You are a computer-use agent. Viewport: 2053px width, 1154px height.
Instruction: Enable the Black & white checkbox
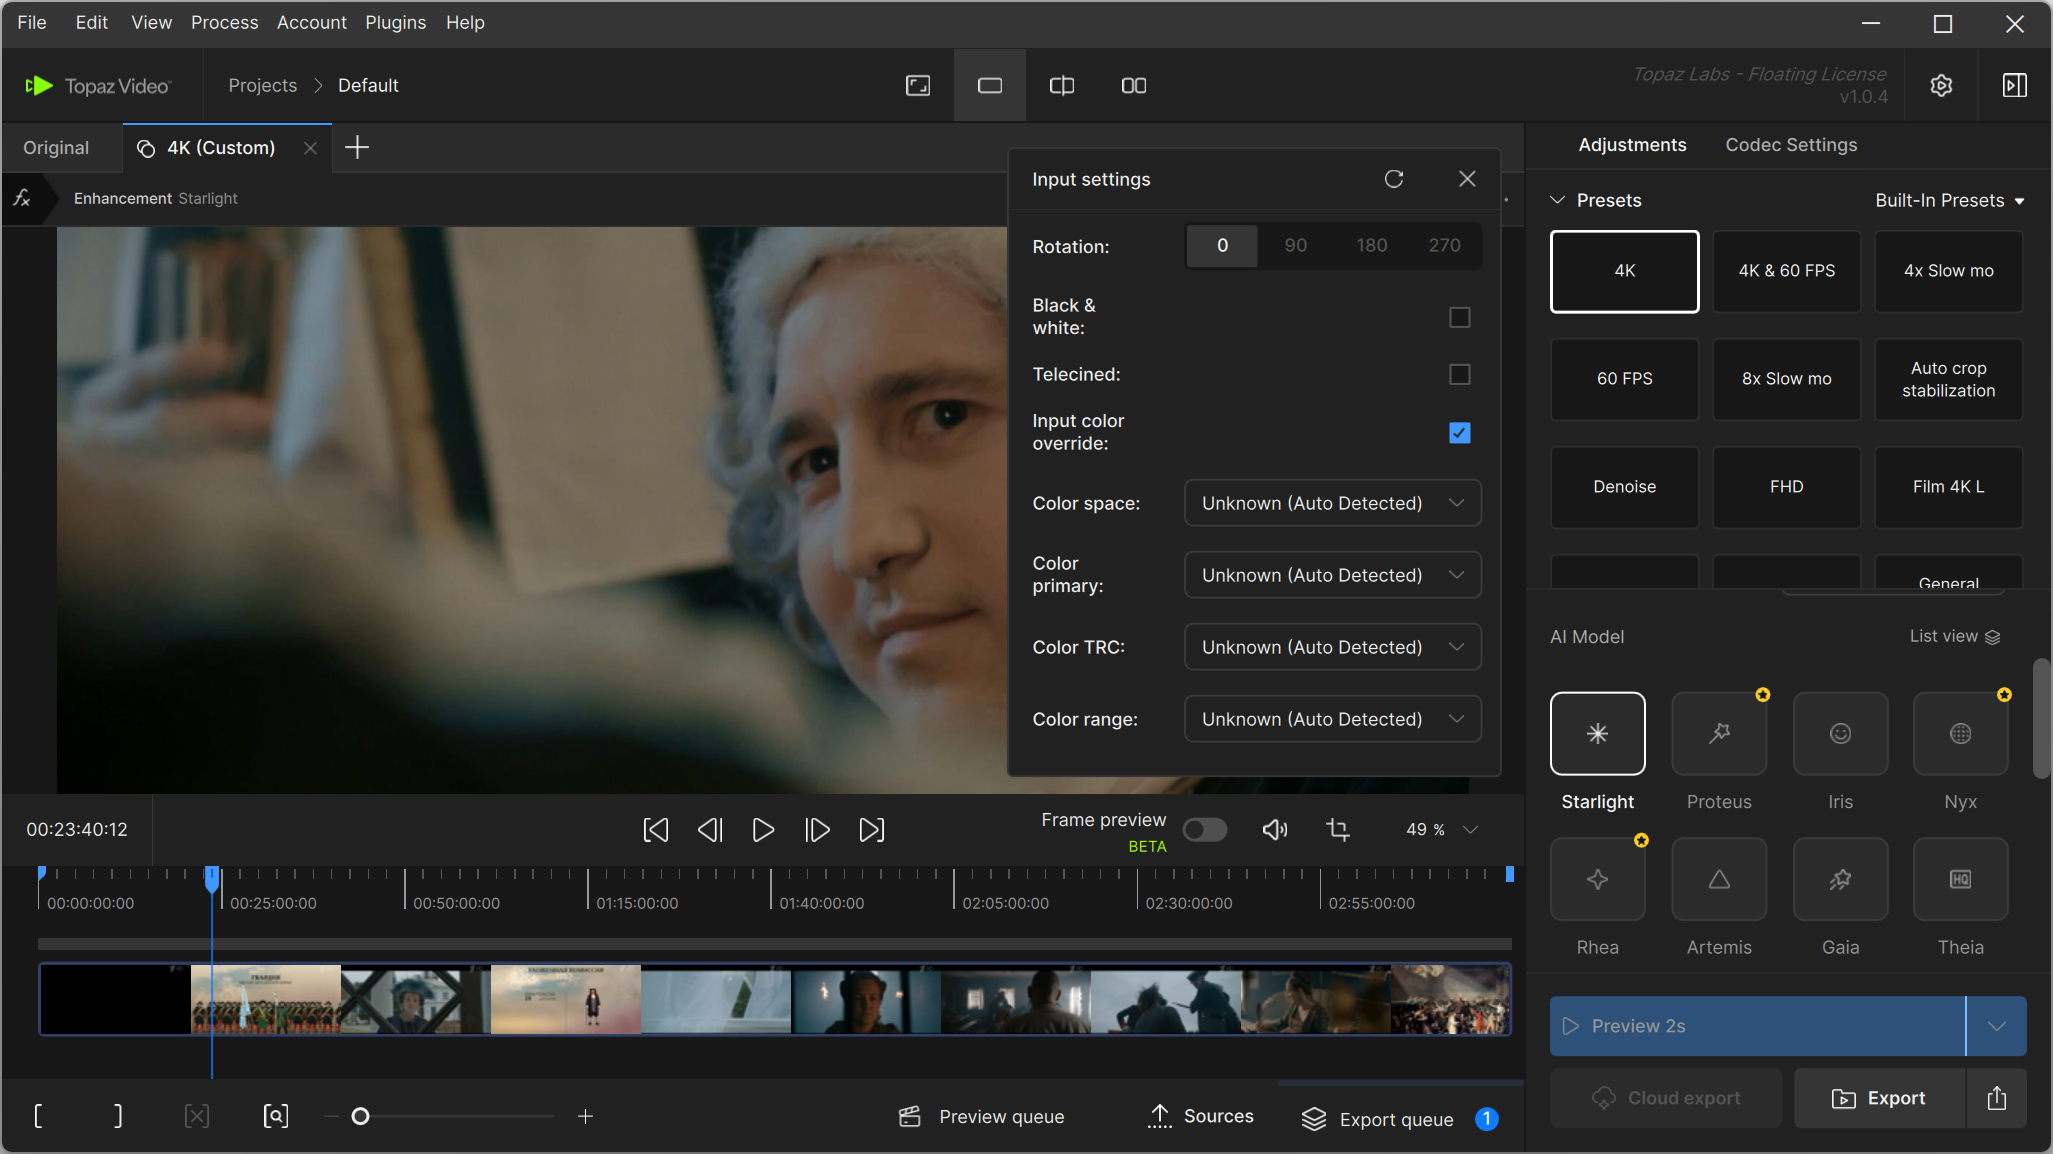pyautogui.click(x=1459, y=317)
